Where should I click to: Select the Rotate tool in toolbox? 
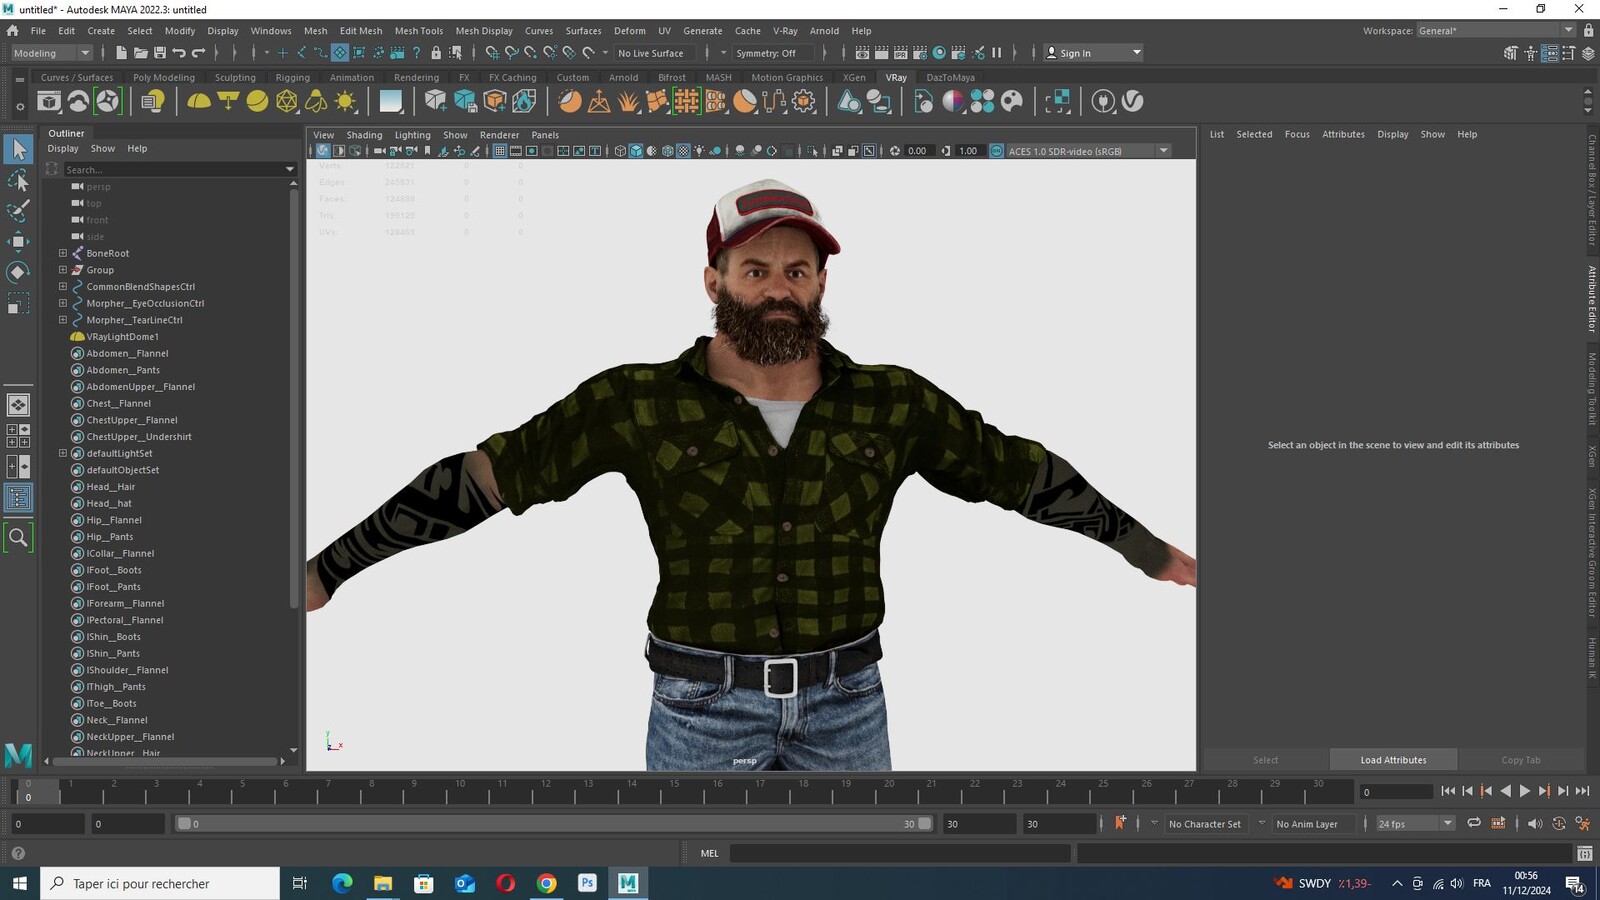pyautogui.click(x=18, y=272)
